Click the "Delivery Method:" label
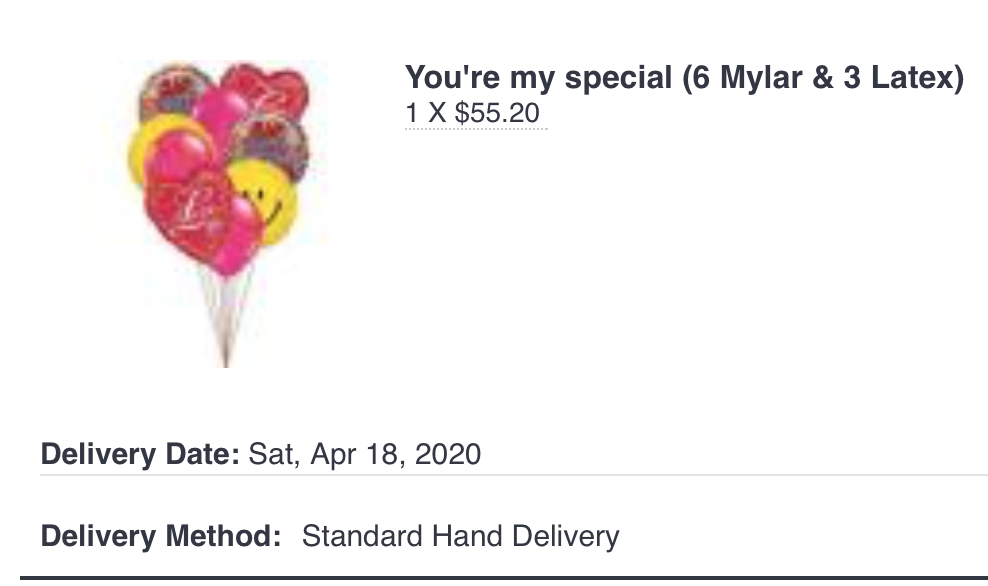Viewport: 988px width, 586px height. (x=160, y=536)
